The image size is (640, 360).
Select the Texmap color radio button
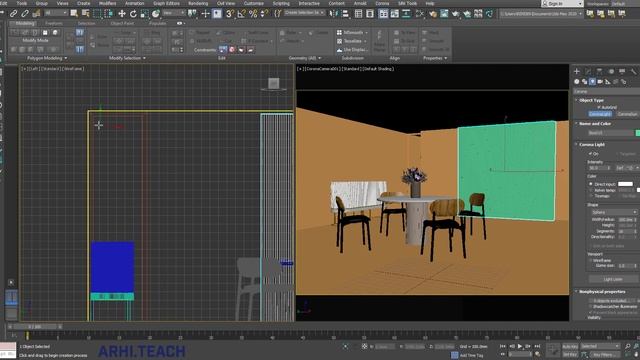[x=591, y=196]
